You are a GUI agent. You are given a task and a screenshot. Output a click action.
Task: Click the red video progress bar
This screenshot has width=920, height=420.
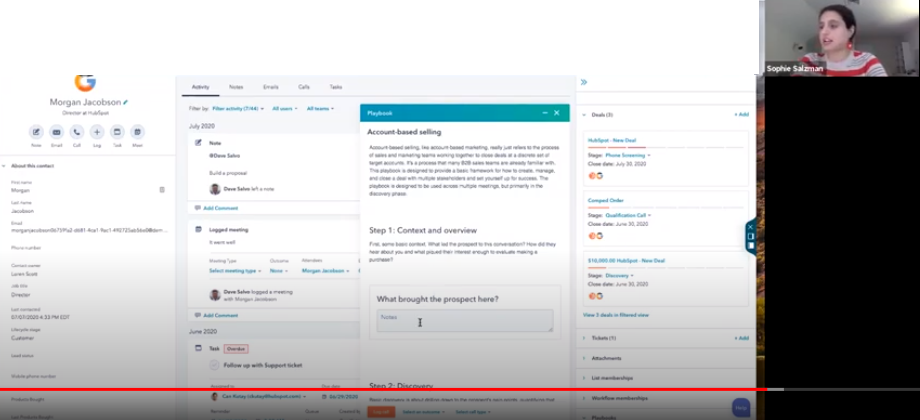(x=383, y=389)
